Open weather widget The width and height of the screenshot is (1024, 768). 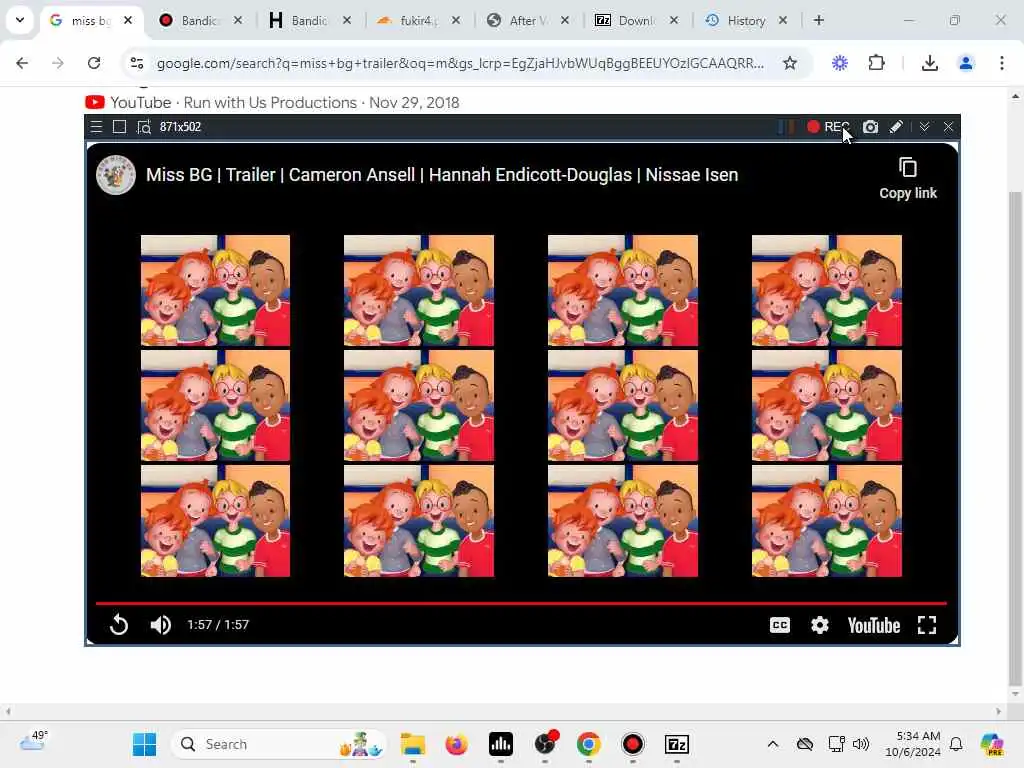[34, 741]
